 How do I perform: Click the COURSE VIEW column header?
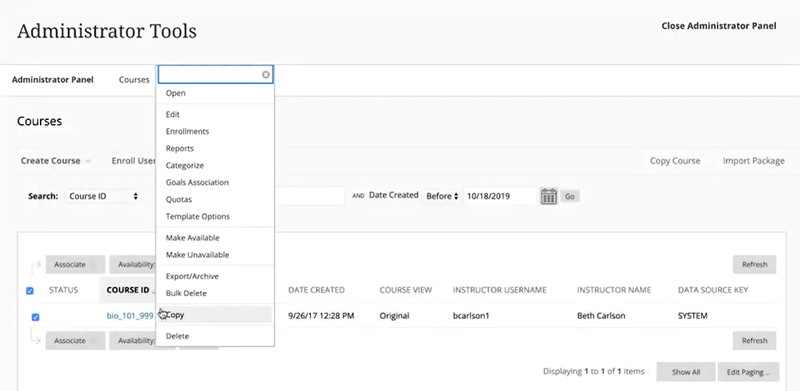tap(406, 290)
